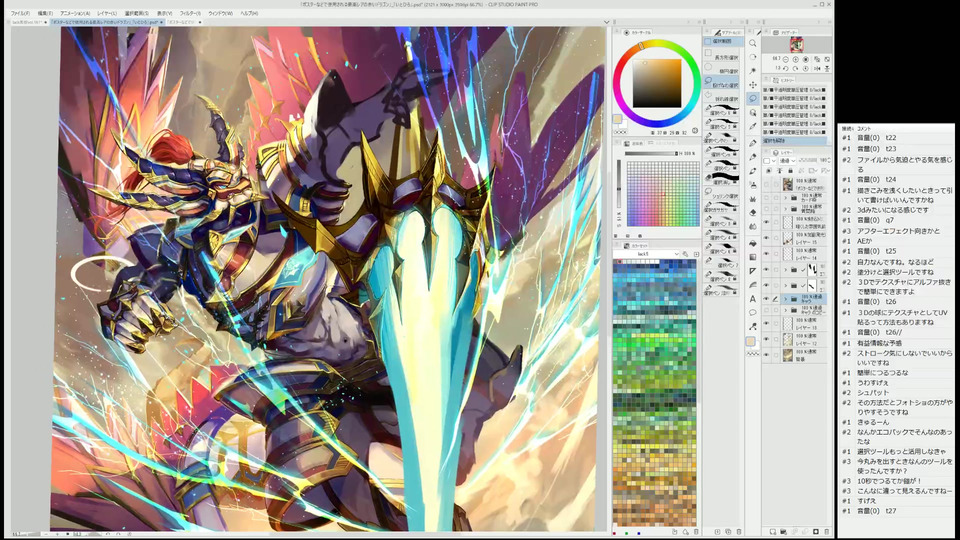This screenshot has width=960, height=540.
Task: Show the キャラ のコピー folder layer
Action: [x=766, y=310]
